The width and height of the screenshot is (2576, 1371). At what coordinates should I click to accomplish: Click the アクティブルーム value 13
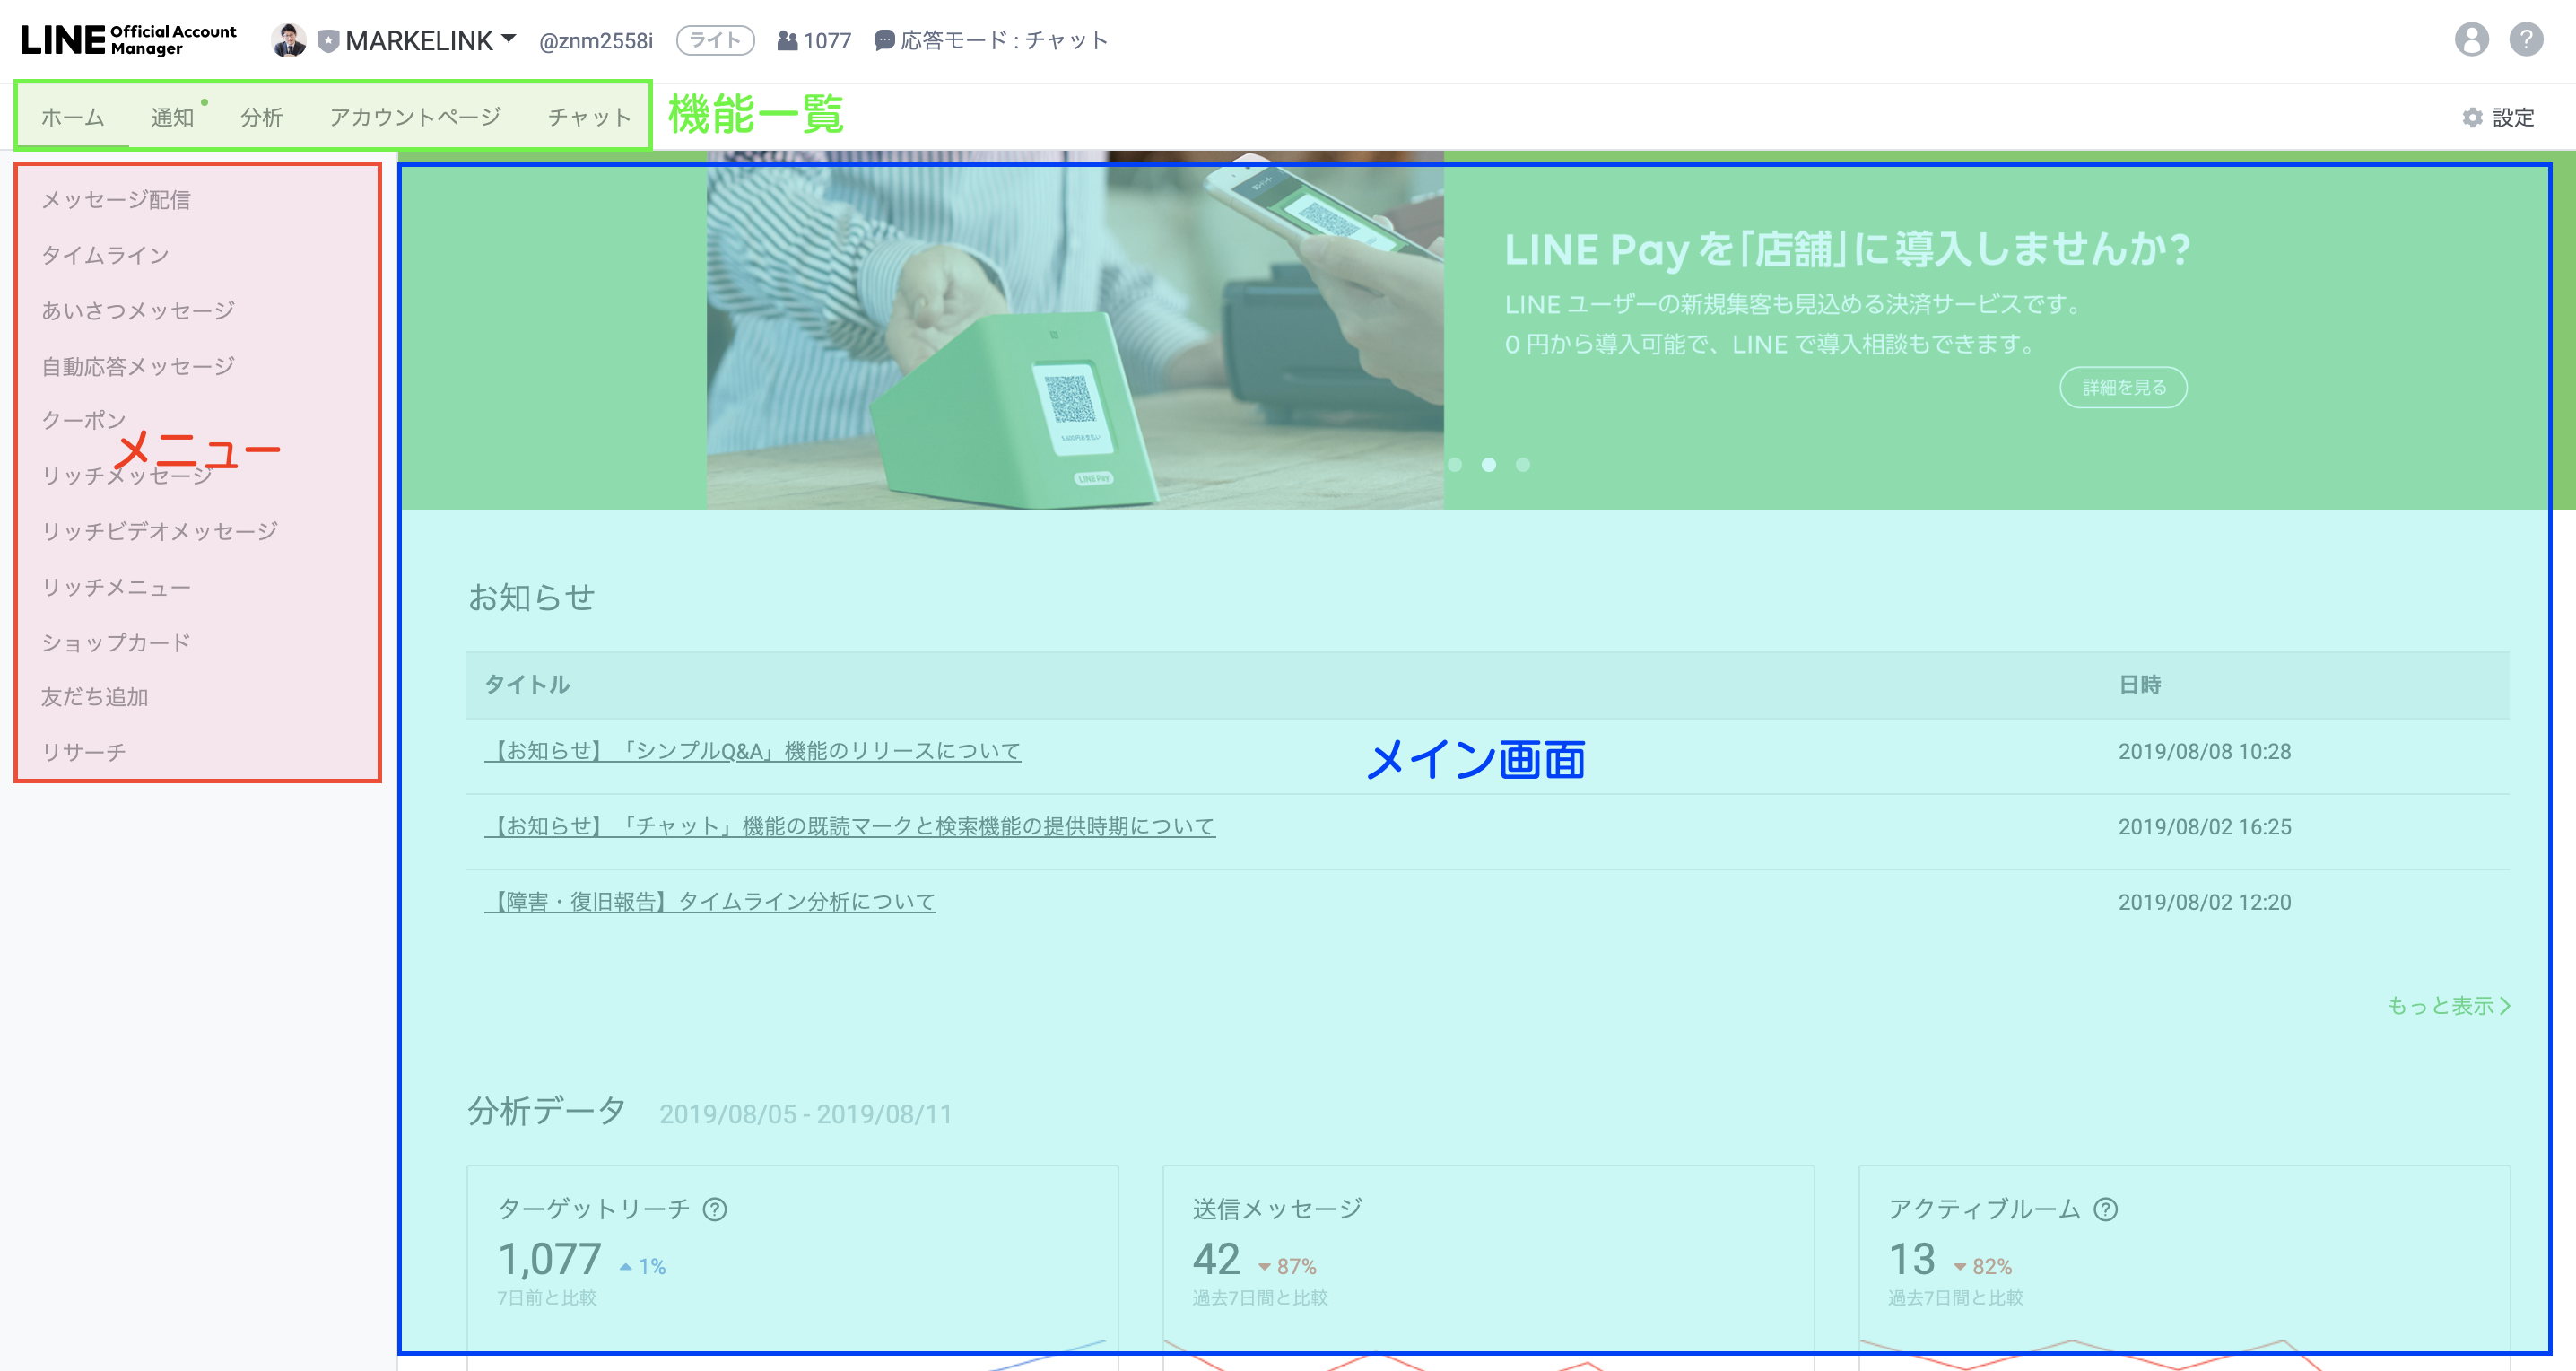(x=1912, y=1259)
